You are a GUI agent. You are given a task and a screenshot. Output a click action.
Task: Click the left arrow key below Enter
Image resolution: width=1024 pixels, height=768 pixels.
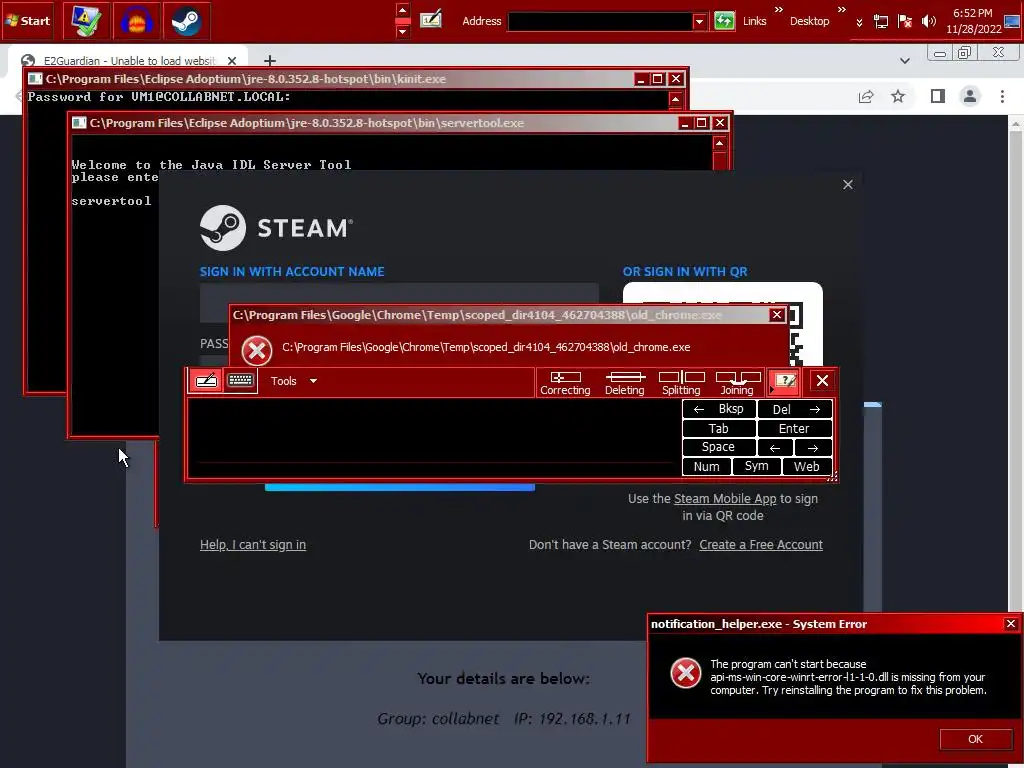click(775, 447)
